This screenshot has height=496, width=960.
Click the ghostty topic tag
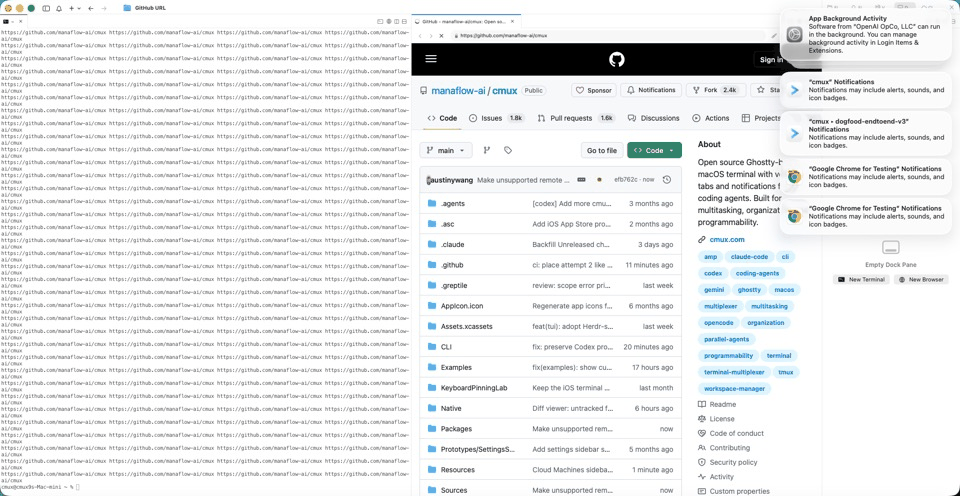pos(749,290)
